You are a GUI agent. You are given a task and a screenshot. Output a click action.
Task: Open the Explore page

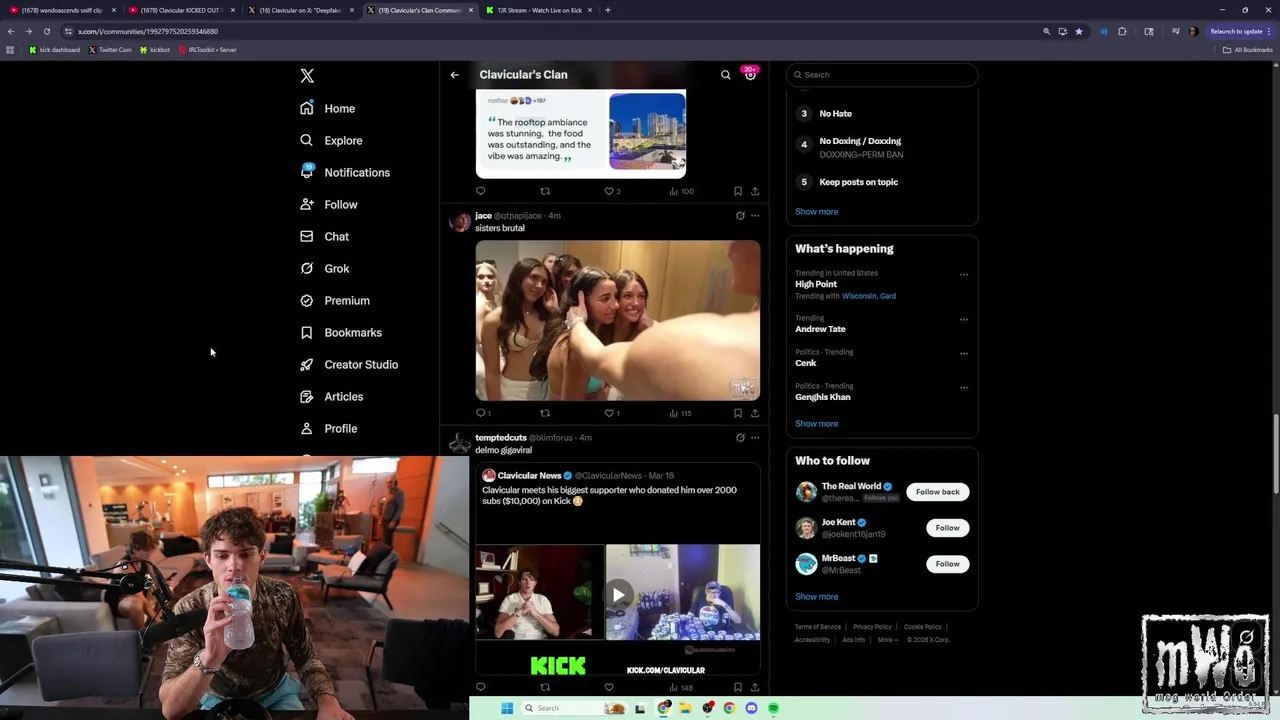pos(331,140)
